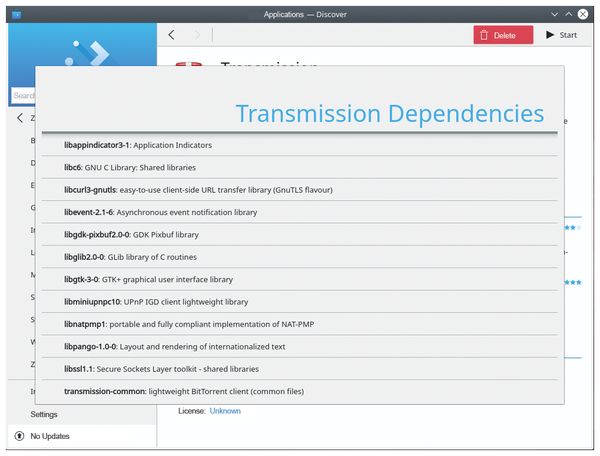Image resolution: width=600 pixels, height=456 pixels.
Task: Select the libappindicator3-1 dependency row
Action: tap(300, 145)
